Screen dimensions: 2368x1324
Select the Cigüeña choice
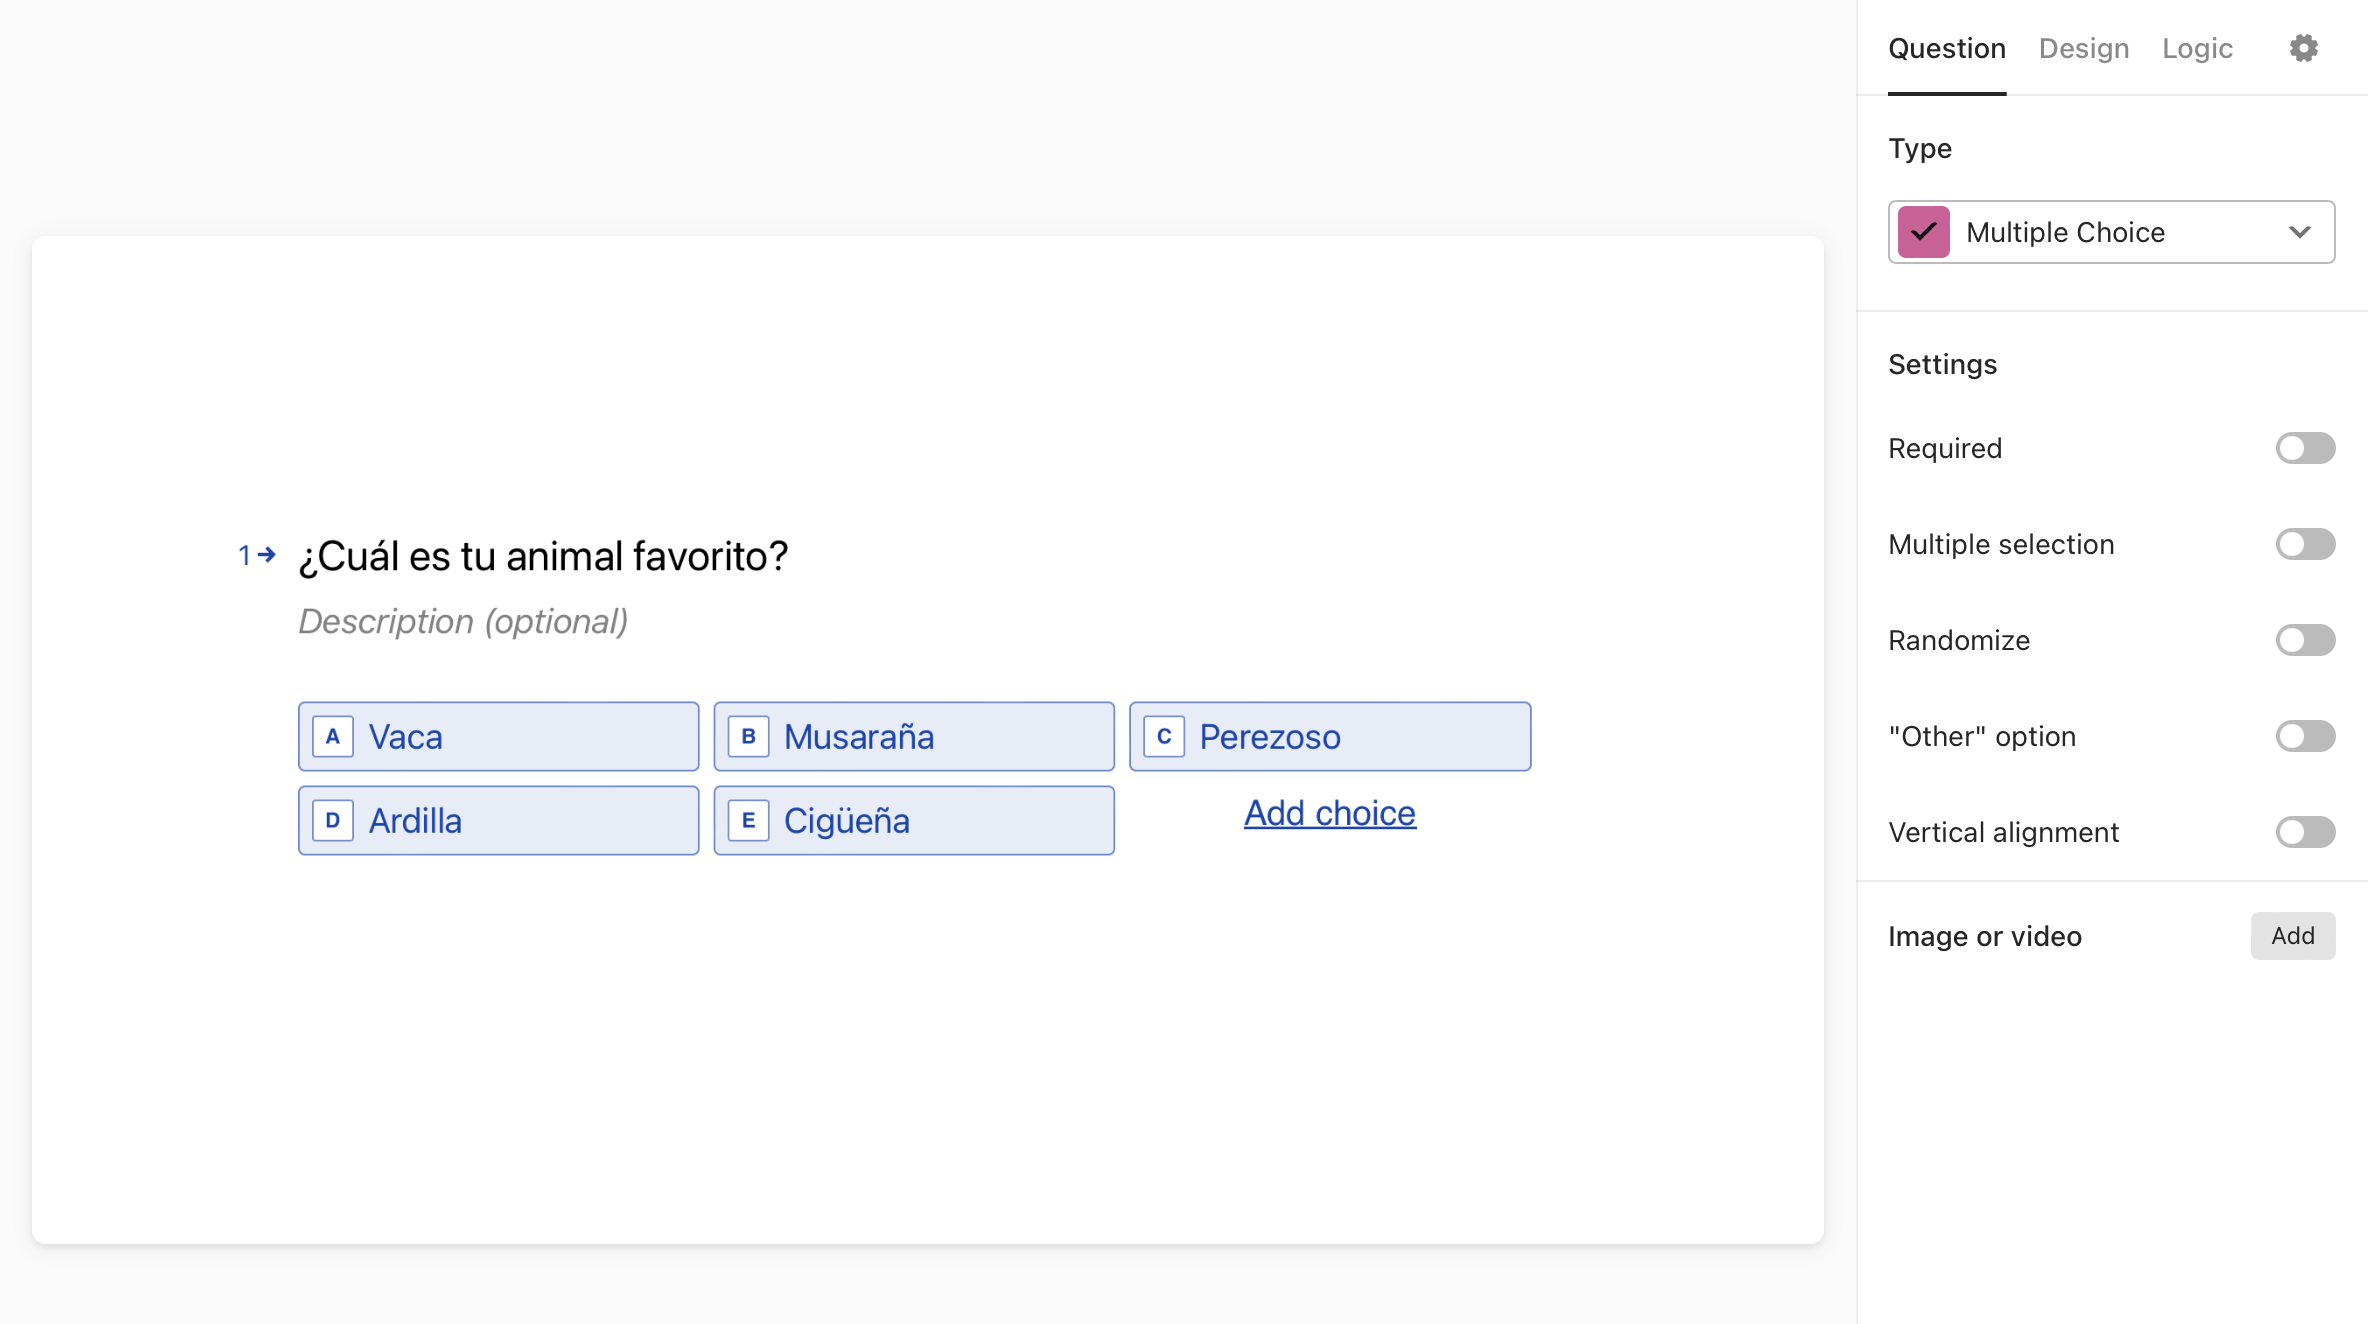pyautogui.click(x=914, y=821)
